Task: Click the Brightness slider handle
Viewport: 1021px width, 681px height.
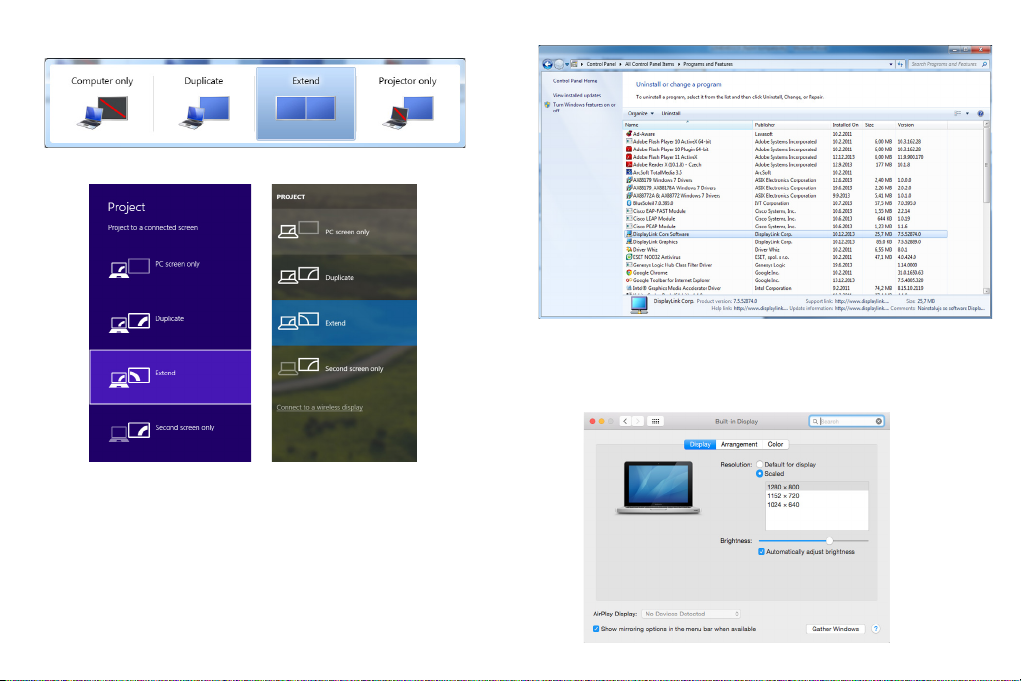Action: [x=830, y=540]
